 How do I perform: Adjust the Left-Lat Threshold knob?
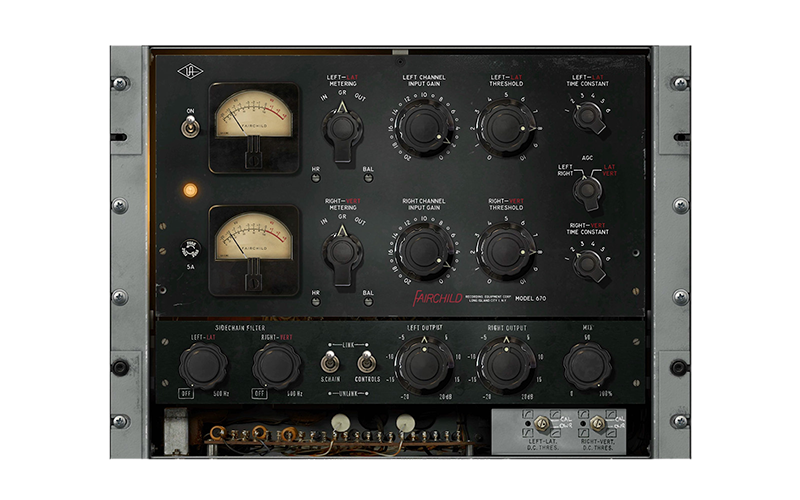[x=506, y=128]
